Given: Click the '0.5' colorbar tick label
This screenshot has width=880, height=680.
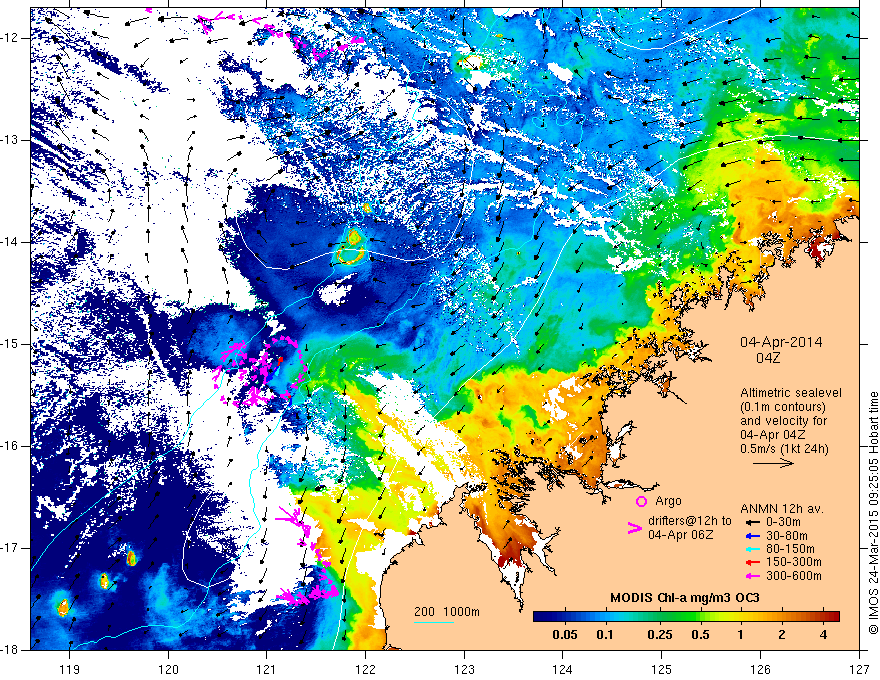Looking at the screenshot, I should [700, 635].
